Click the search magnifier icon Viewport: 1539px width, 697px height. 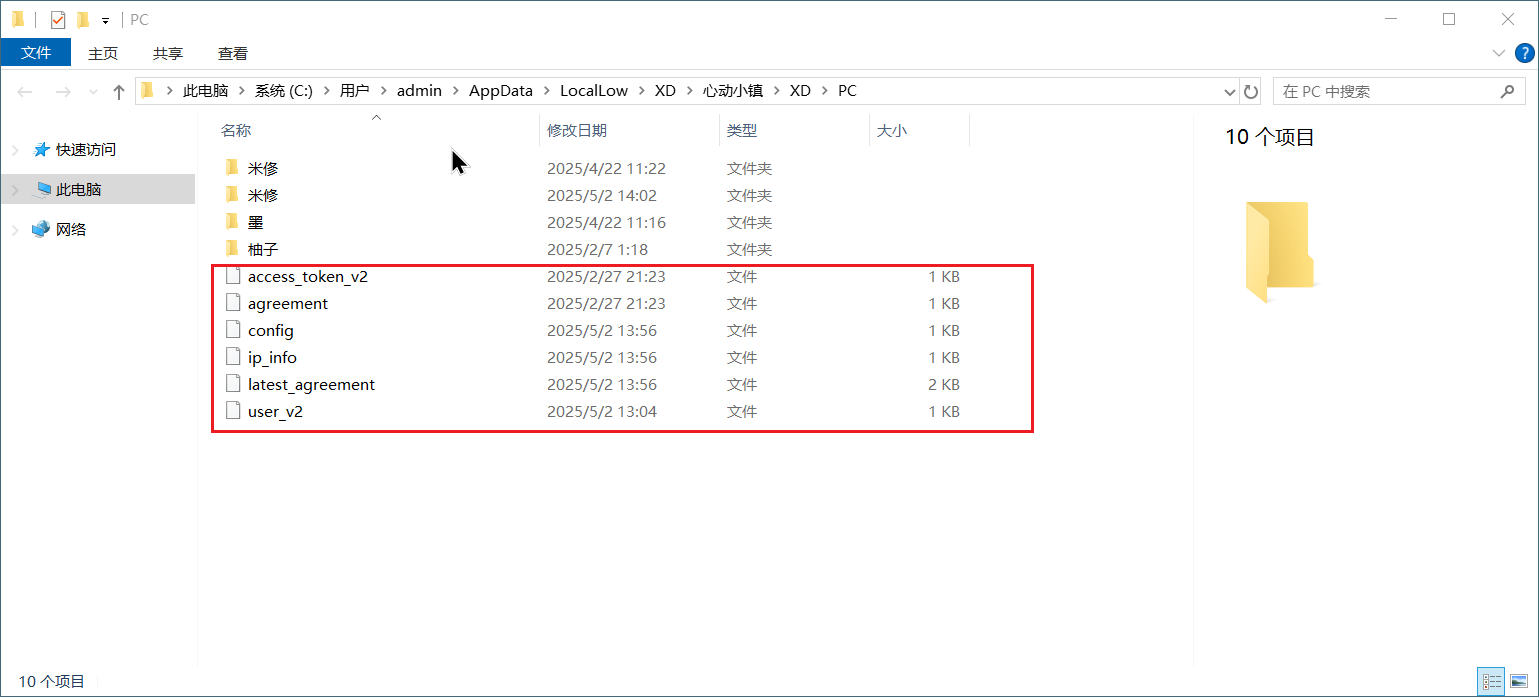(x=1506, y=91)
